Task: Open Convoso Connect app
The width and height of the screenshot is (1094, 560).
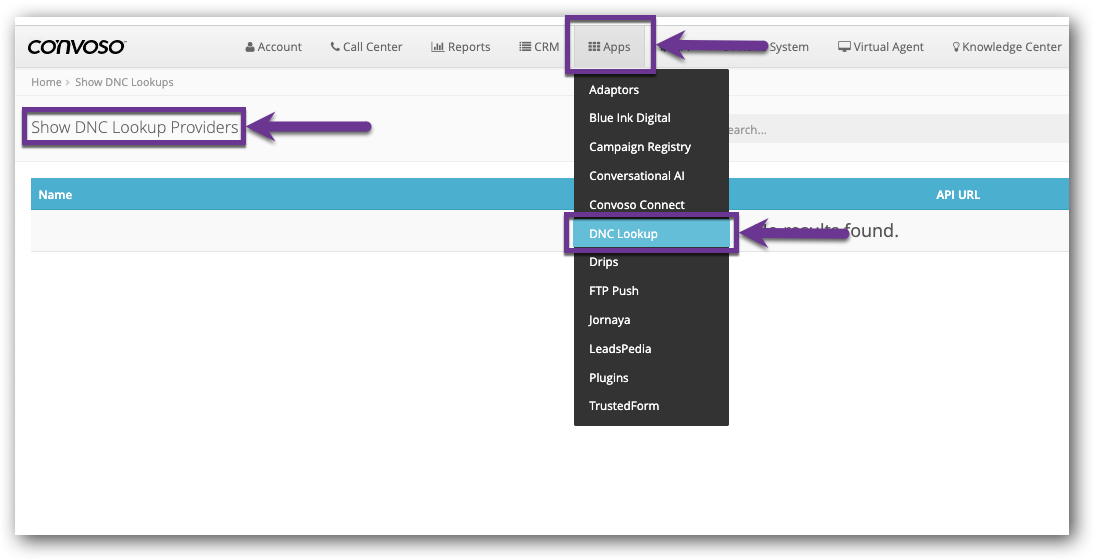Action: coord(651,204)
